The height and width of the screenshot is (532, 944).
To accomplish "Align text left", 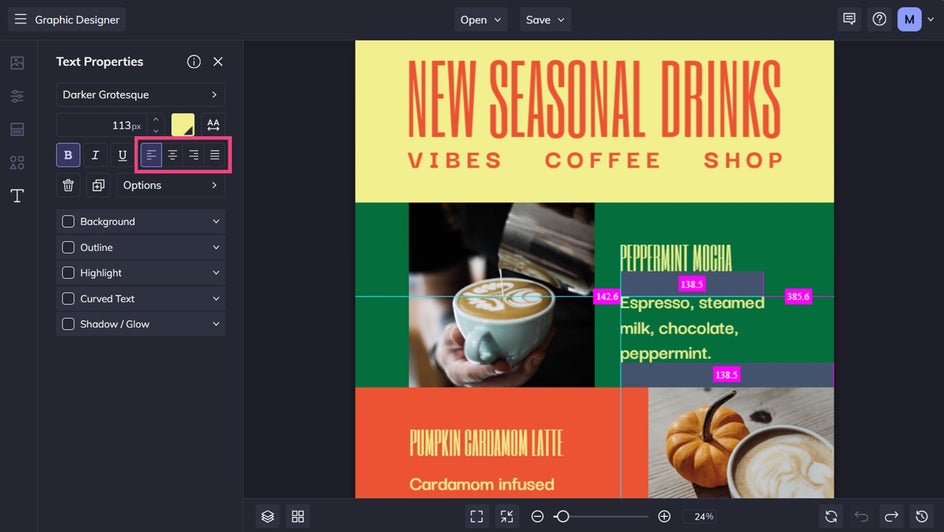I will click(x=151, y=155).
